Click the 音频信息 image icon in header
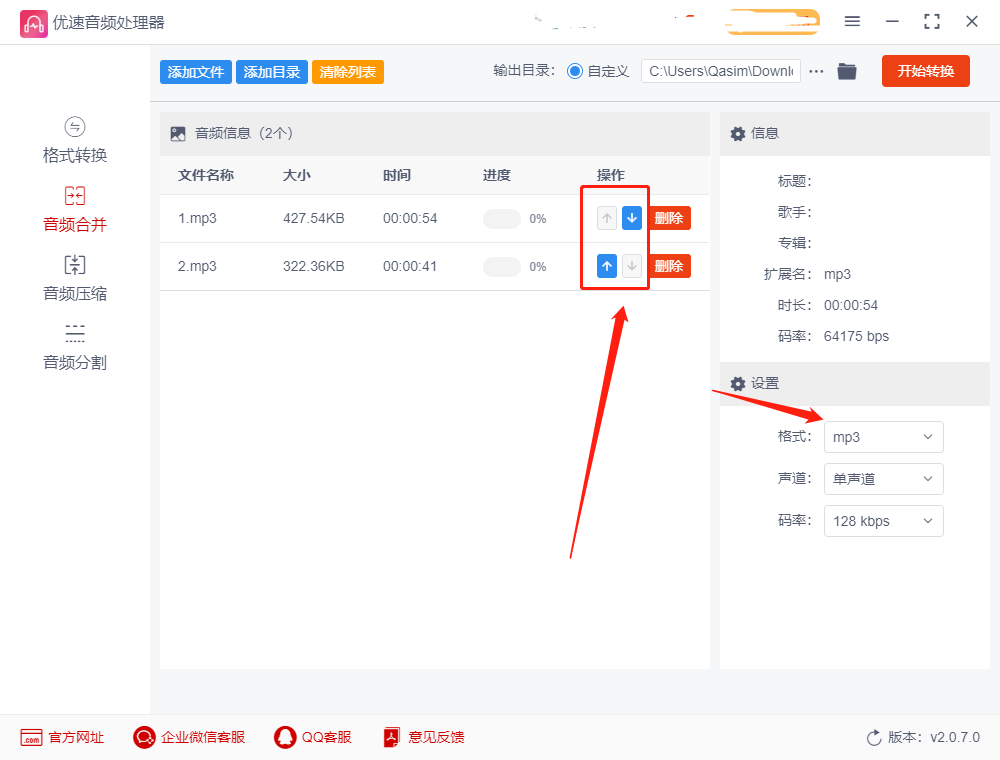The width and height of the screenshot is (1000, 760). pyautogui.click(x=178, y=133)
